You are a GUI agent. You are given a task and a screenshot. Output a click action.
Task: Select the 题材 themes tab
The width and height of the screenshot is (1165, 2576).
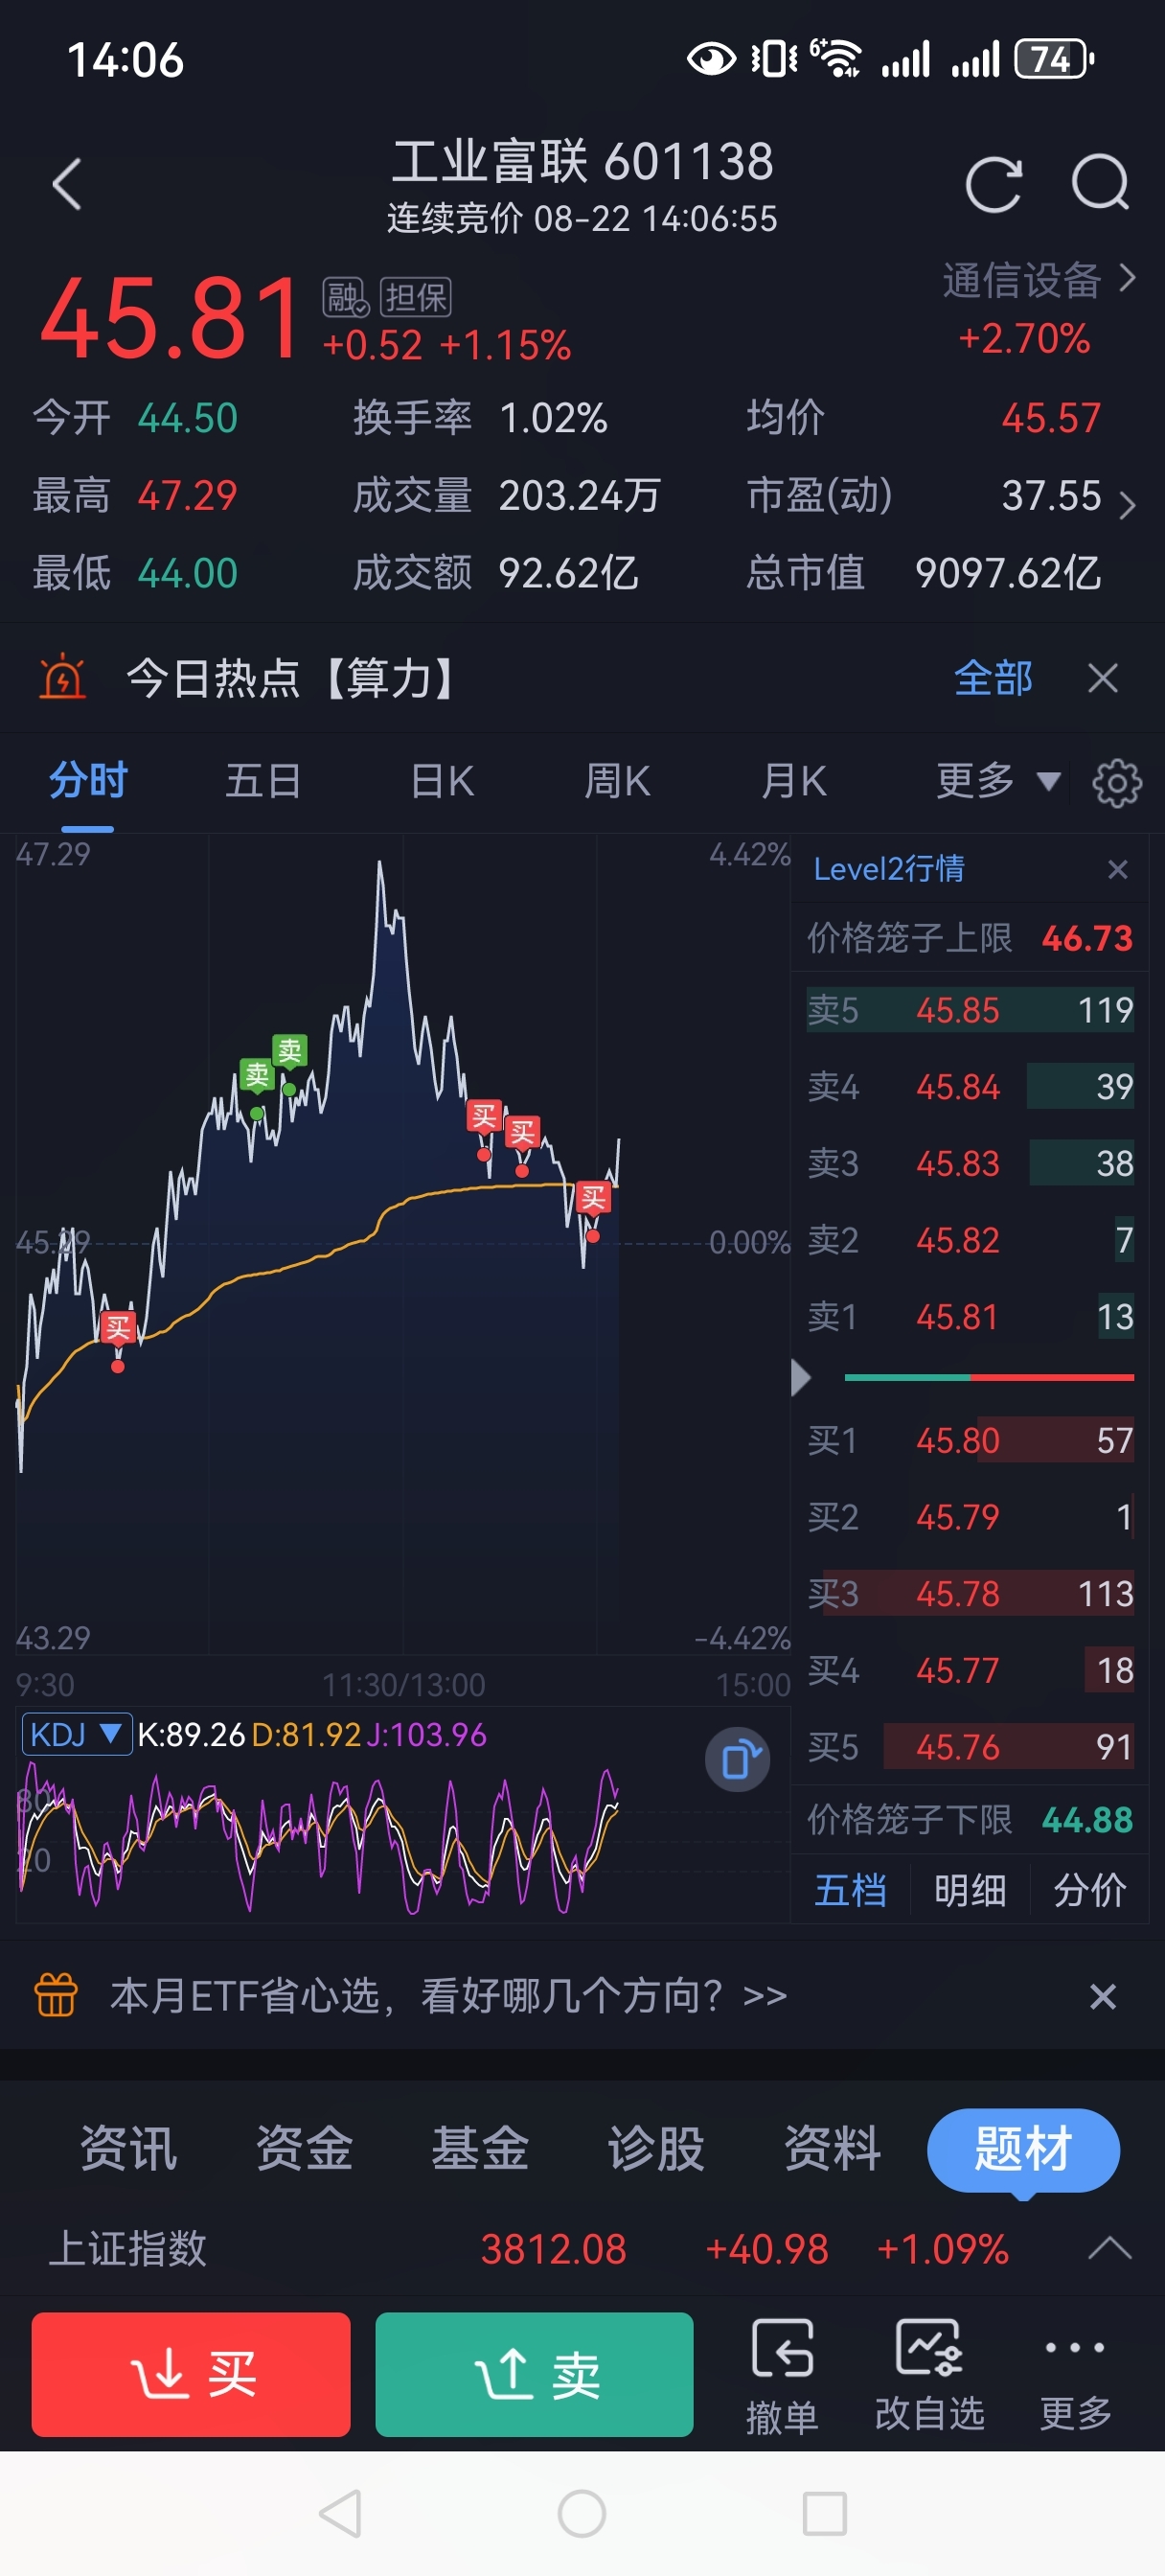pyautogui.click(x=1023, y=2150)
